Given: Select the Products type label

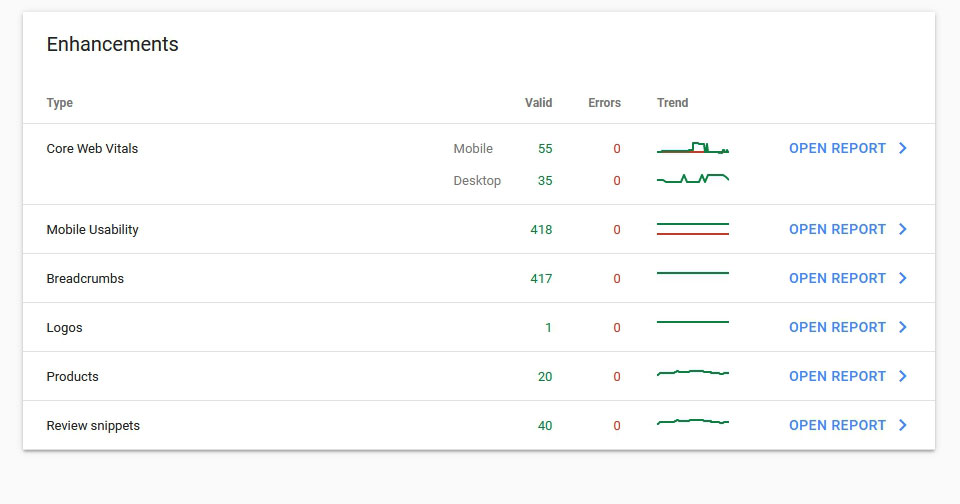Looking at the screenshot, I should point(72,377).
